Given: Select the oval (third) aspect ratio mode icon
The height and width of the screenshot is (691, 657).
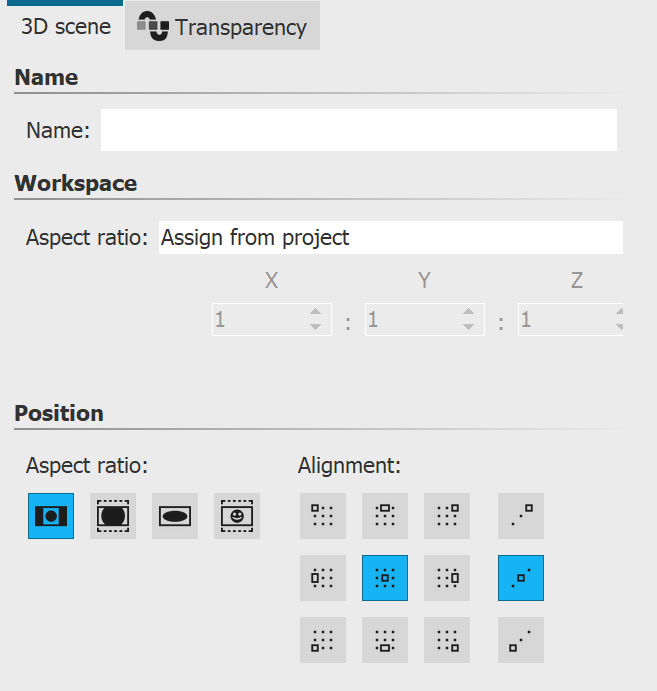Looking at the screenshot, I should [175, 516].
